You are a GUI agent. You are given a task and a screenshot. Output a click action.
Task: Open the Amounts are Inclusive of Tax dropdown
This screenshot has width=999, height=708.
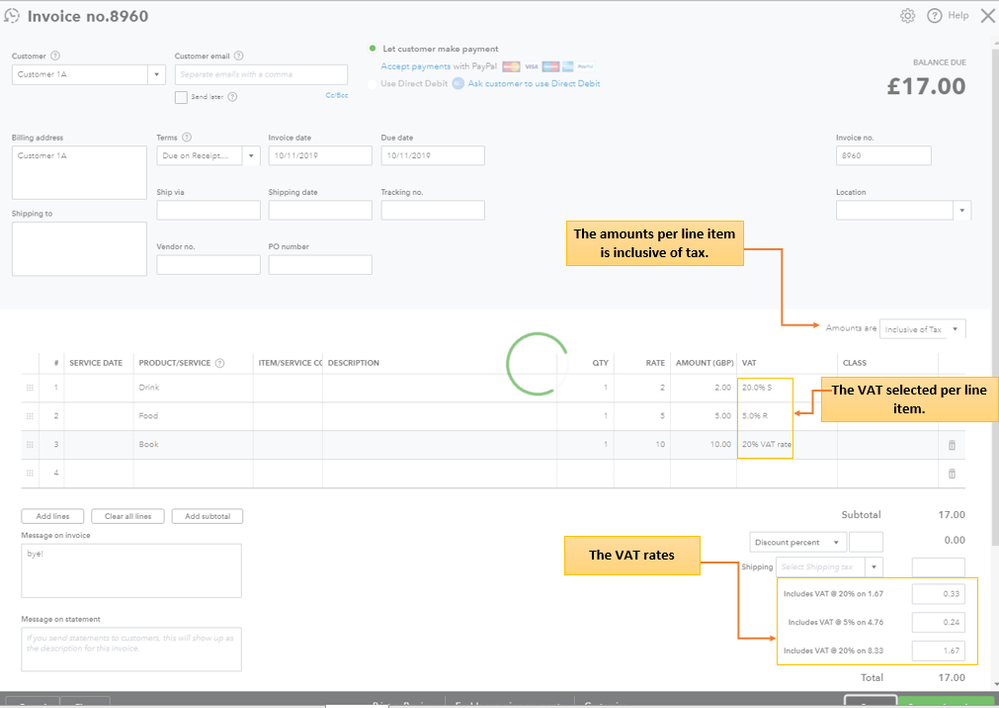(x=957, y=329)
